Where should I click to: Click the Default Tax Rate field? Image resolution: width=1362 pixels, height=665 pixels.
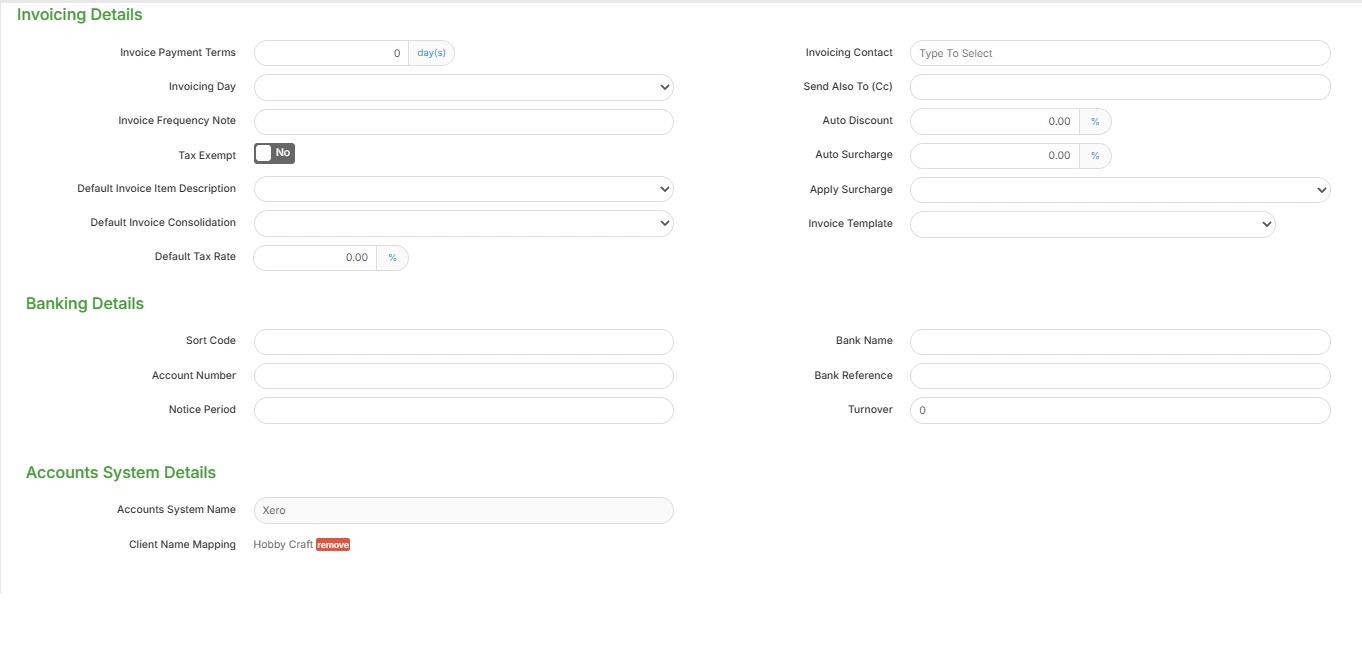[x=315, y=258]
